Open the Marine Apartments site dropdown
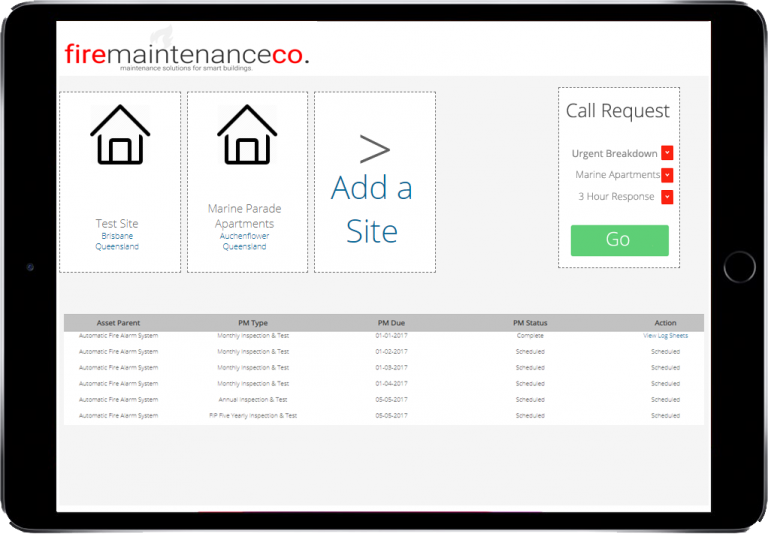The width and height of the screenshot is (768, 534). (667, 175)
